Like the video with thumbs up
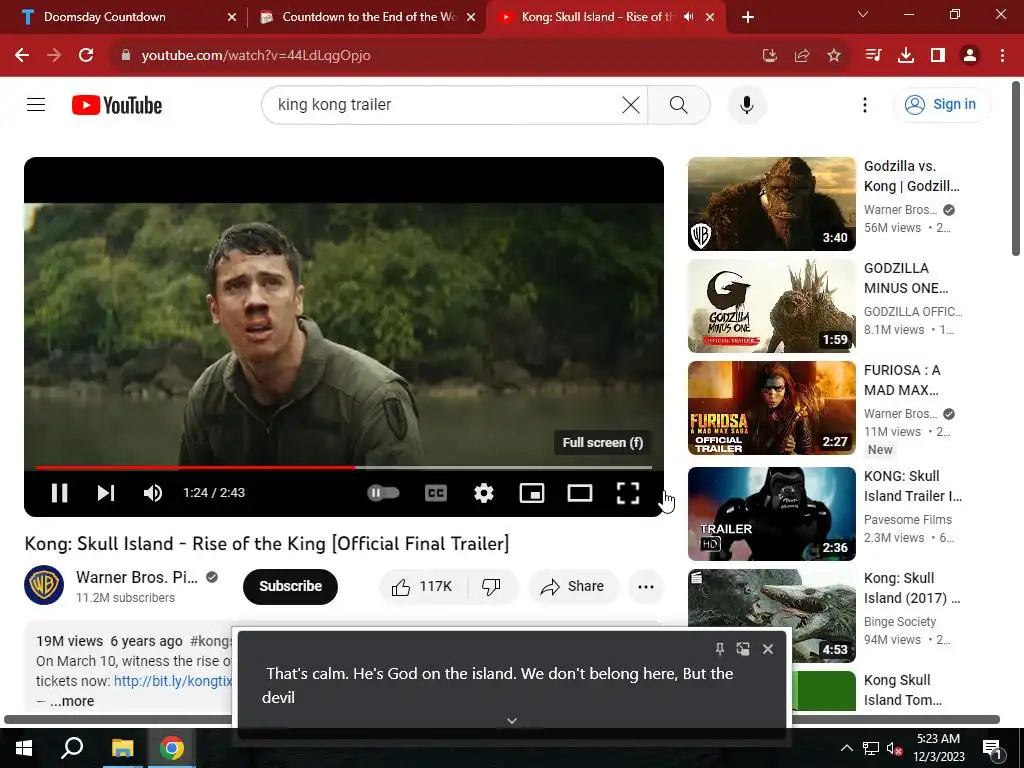Screen dimensions: 1024x768 pos(422,586)
